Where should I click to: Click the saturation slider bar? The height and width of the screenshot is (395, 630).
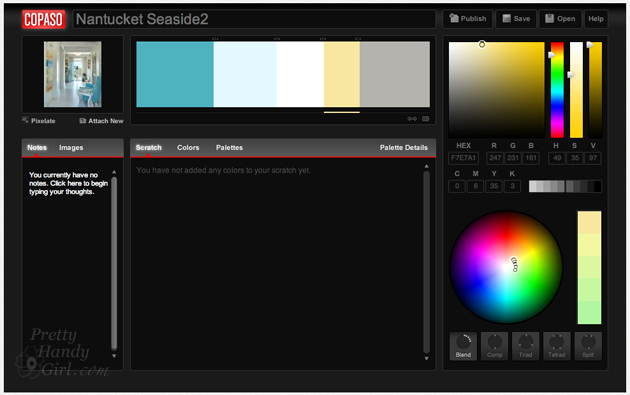pyautogui.click(x=576, y=90)
